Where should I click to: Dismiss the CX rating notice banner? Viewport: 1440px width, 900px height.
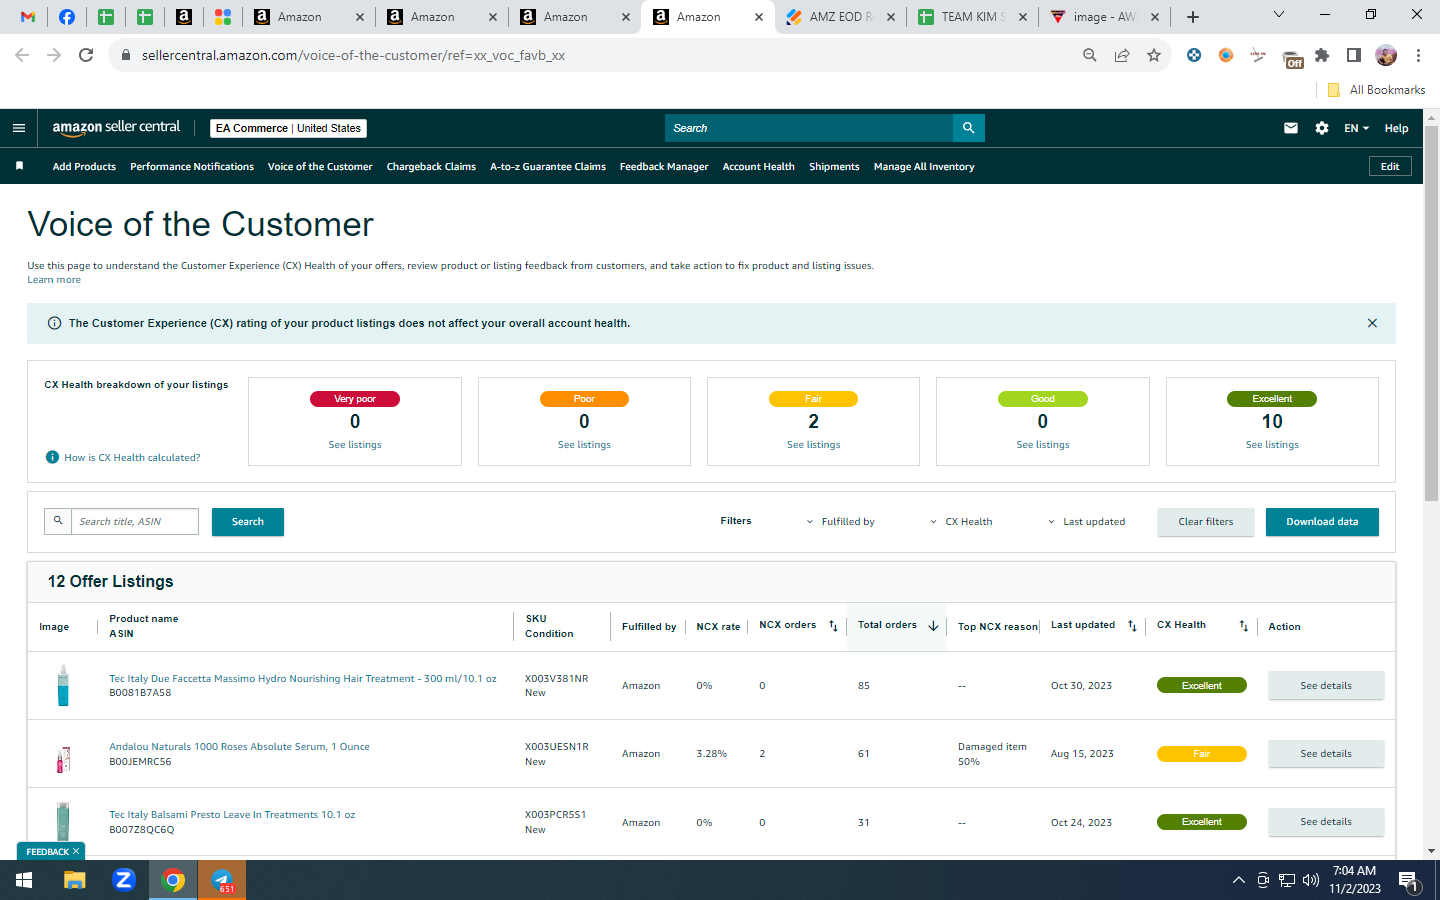[x=1372, y=323]
